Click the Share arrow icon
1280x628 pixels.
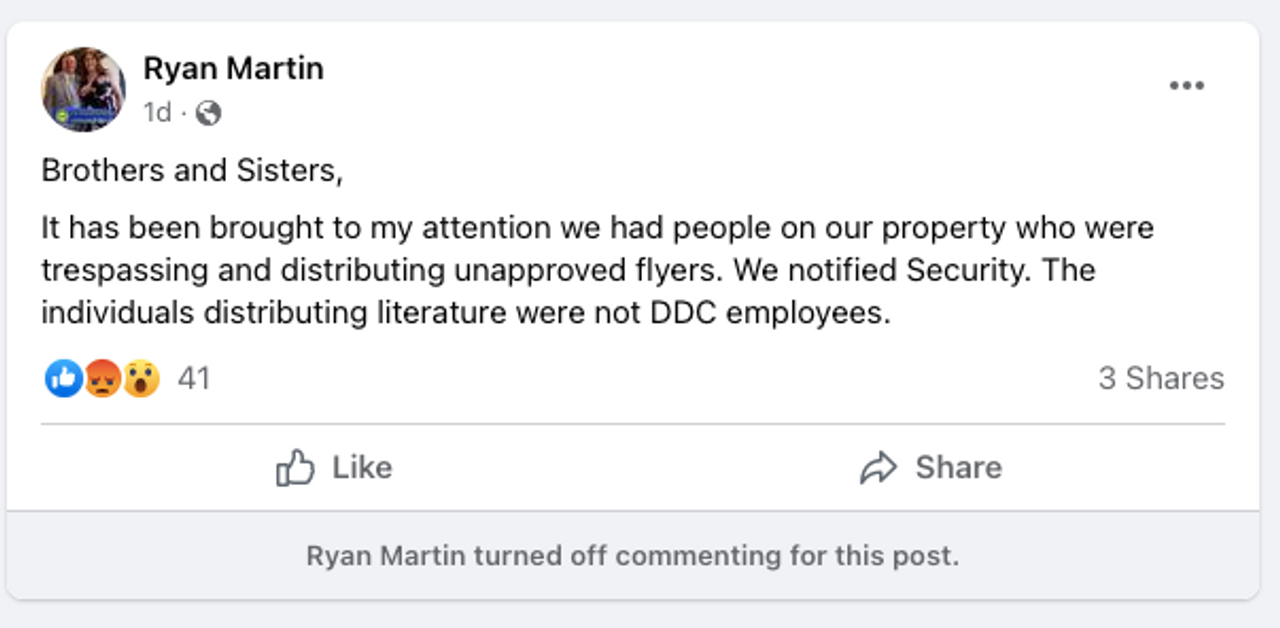click(x=878, y=467)
